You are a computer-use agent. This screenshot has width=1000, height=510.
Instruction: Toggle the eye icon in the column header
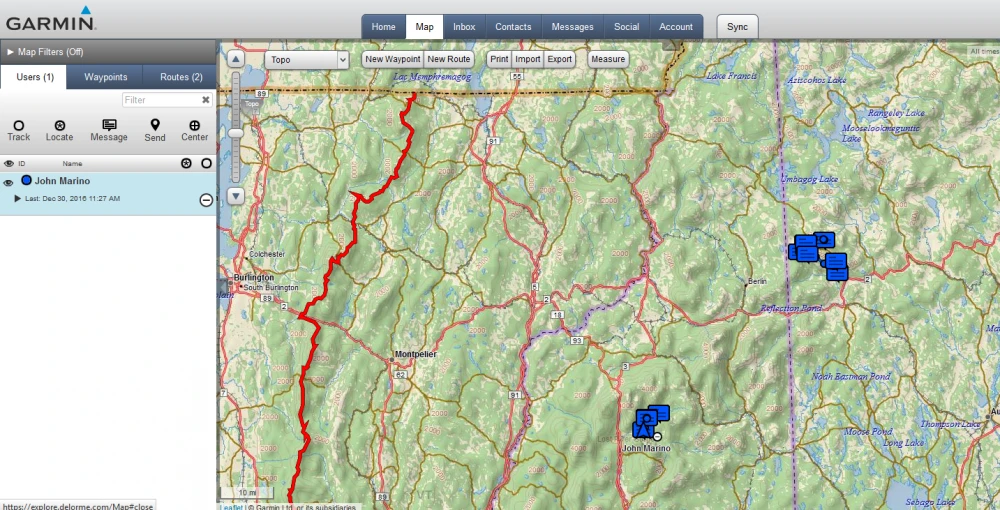8,163
